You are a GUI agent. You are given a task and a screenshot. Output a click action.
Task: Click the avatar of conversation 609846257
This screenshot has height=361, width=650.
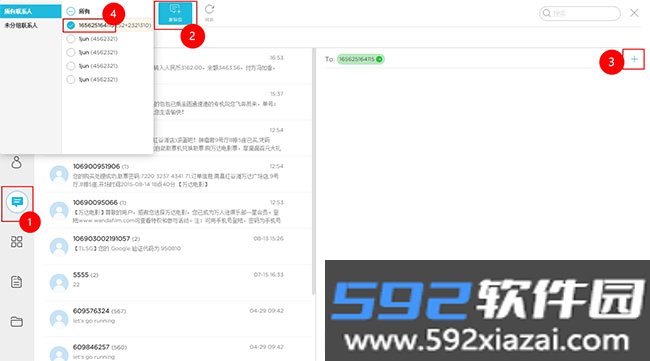click(59, 354)
